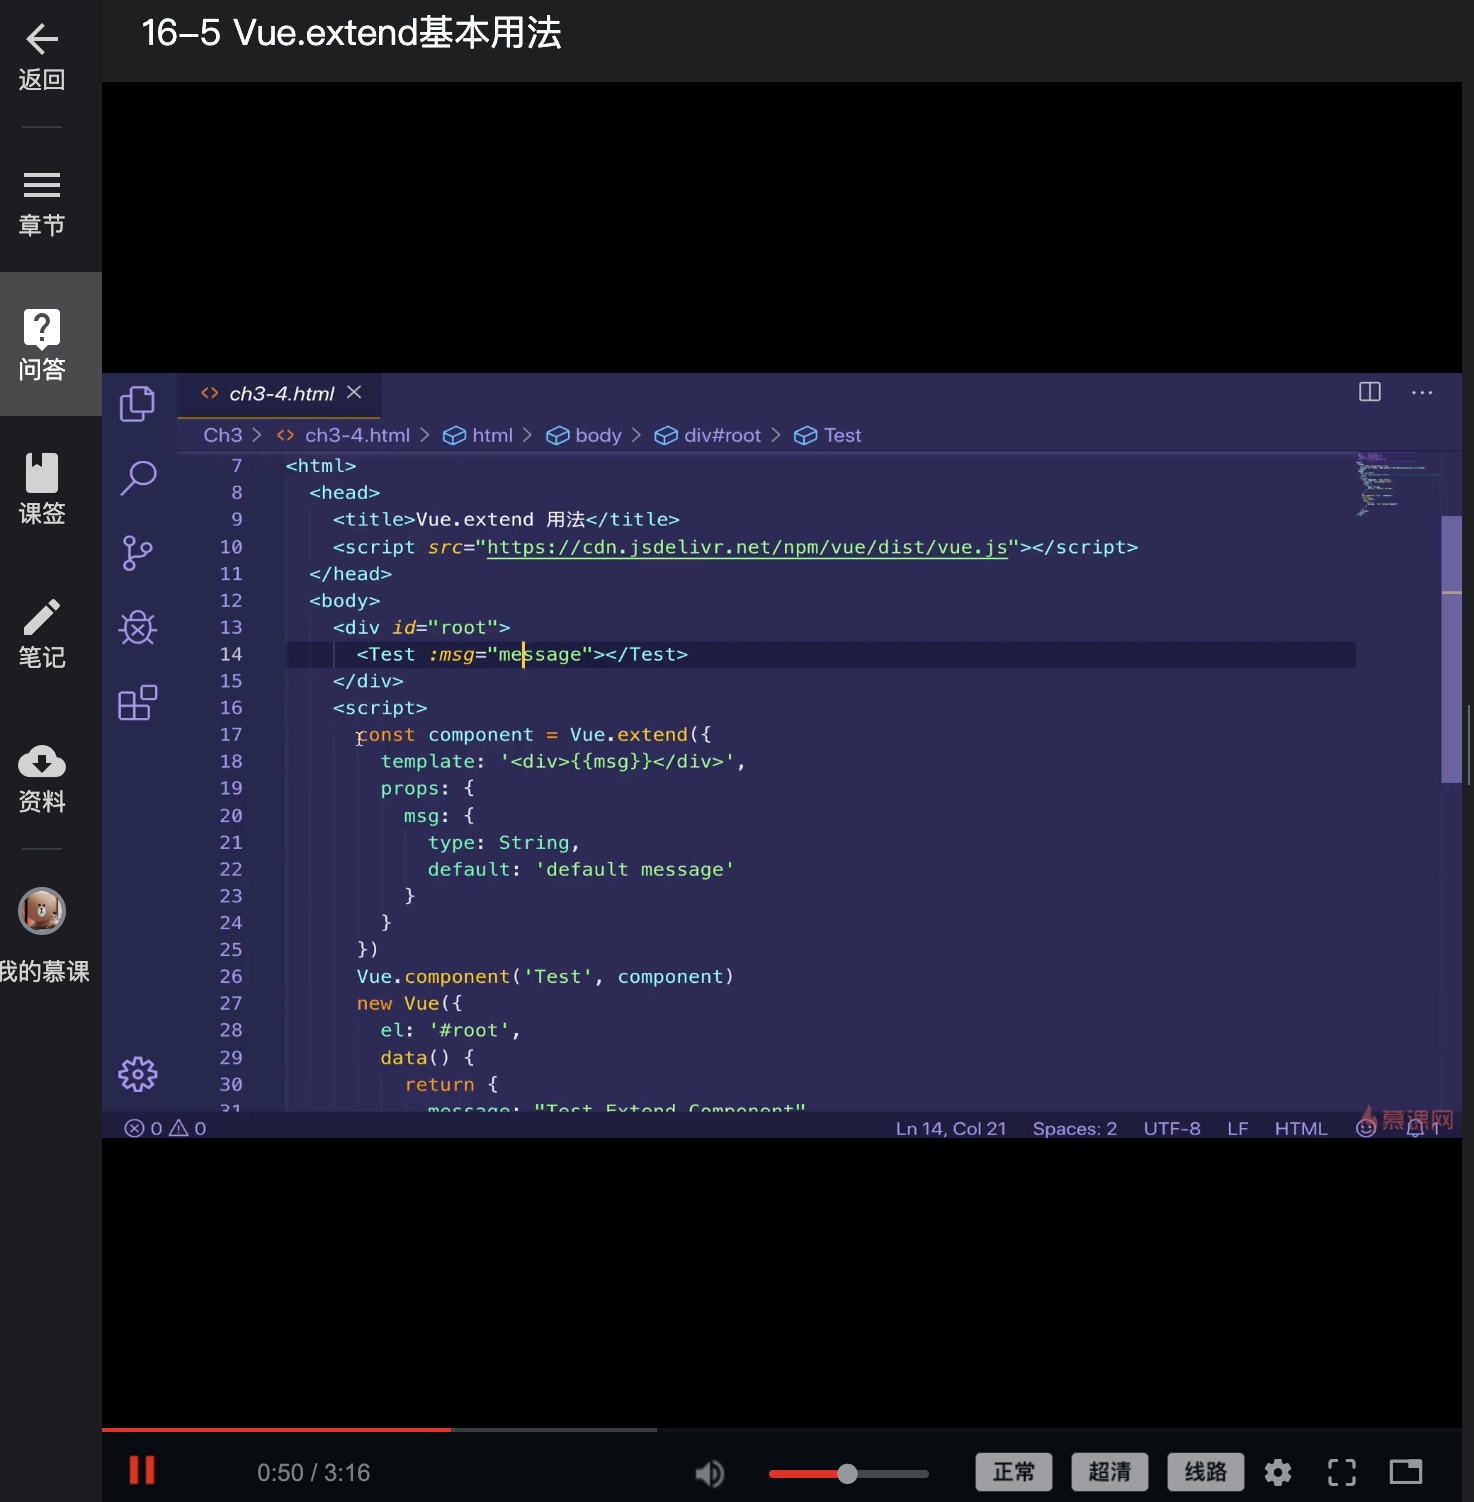Open the 资料 download materials panel
The width and height of the screenshot is (1474, 1502).
coord(42,778)
